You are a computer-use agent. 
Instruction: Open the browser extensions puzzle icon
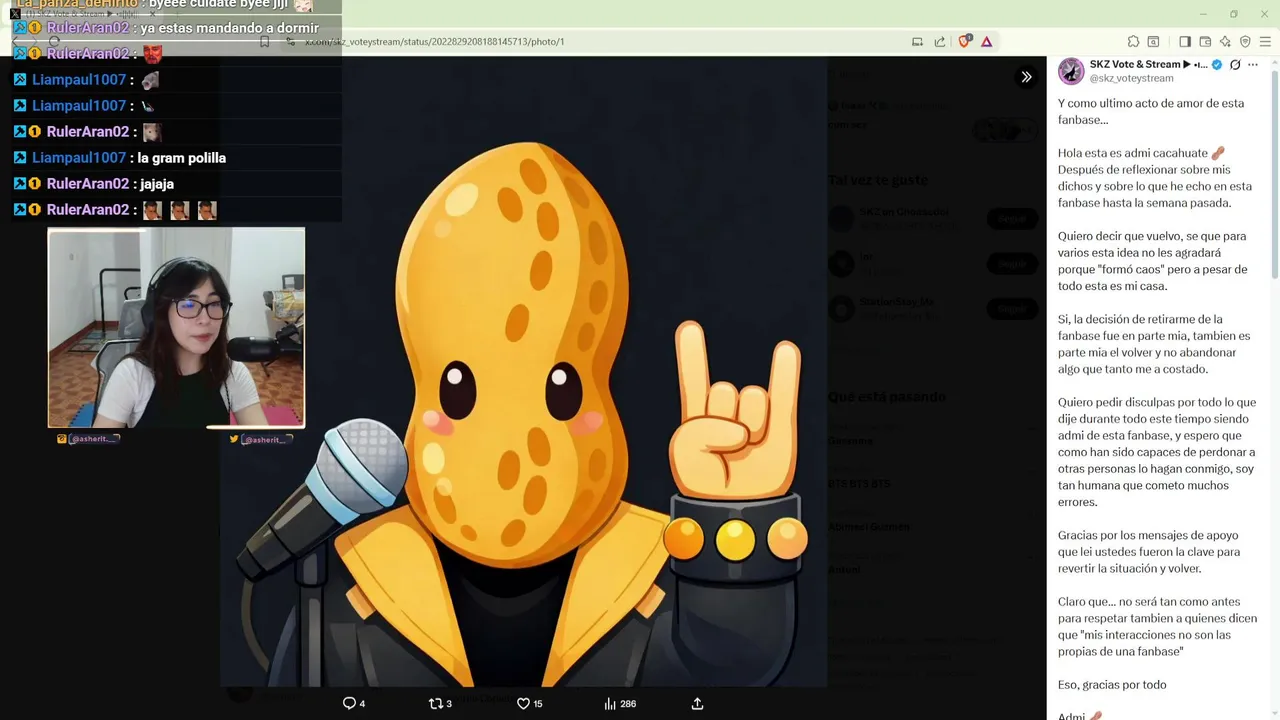(1133, 41)
